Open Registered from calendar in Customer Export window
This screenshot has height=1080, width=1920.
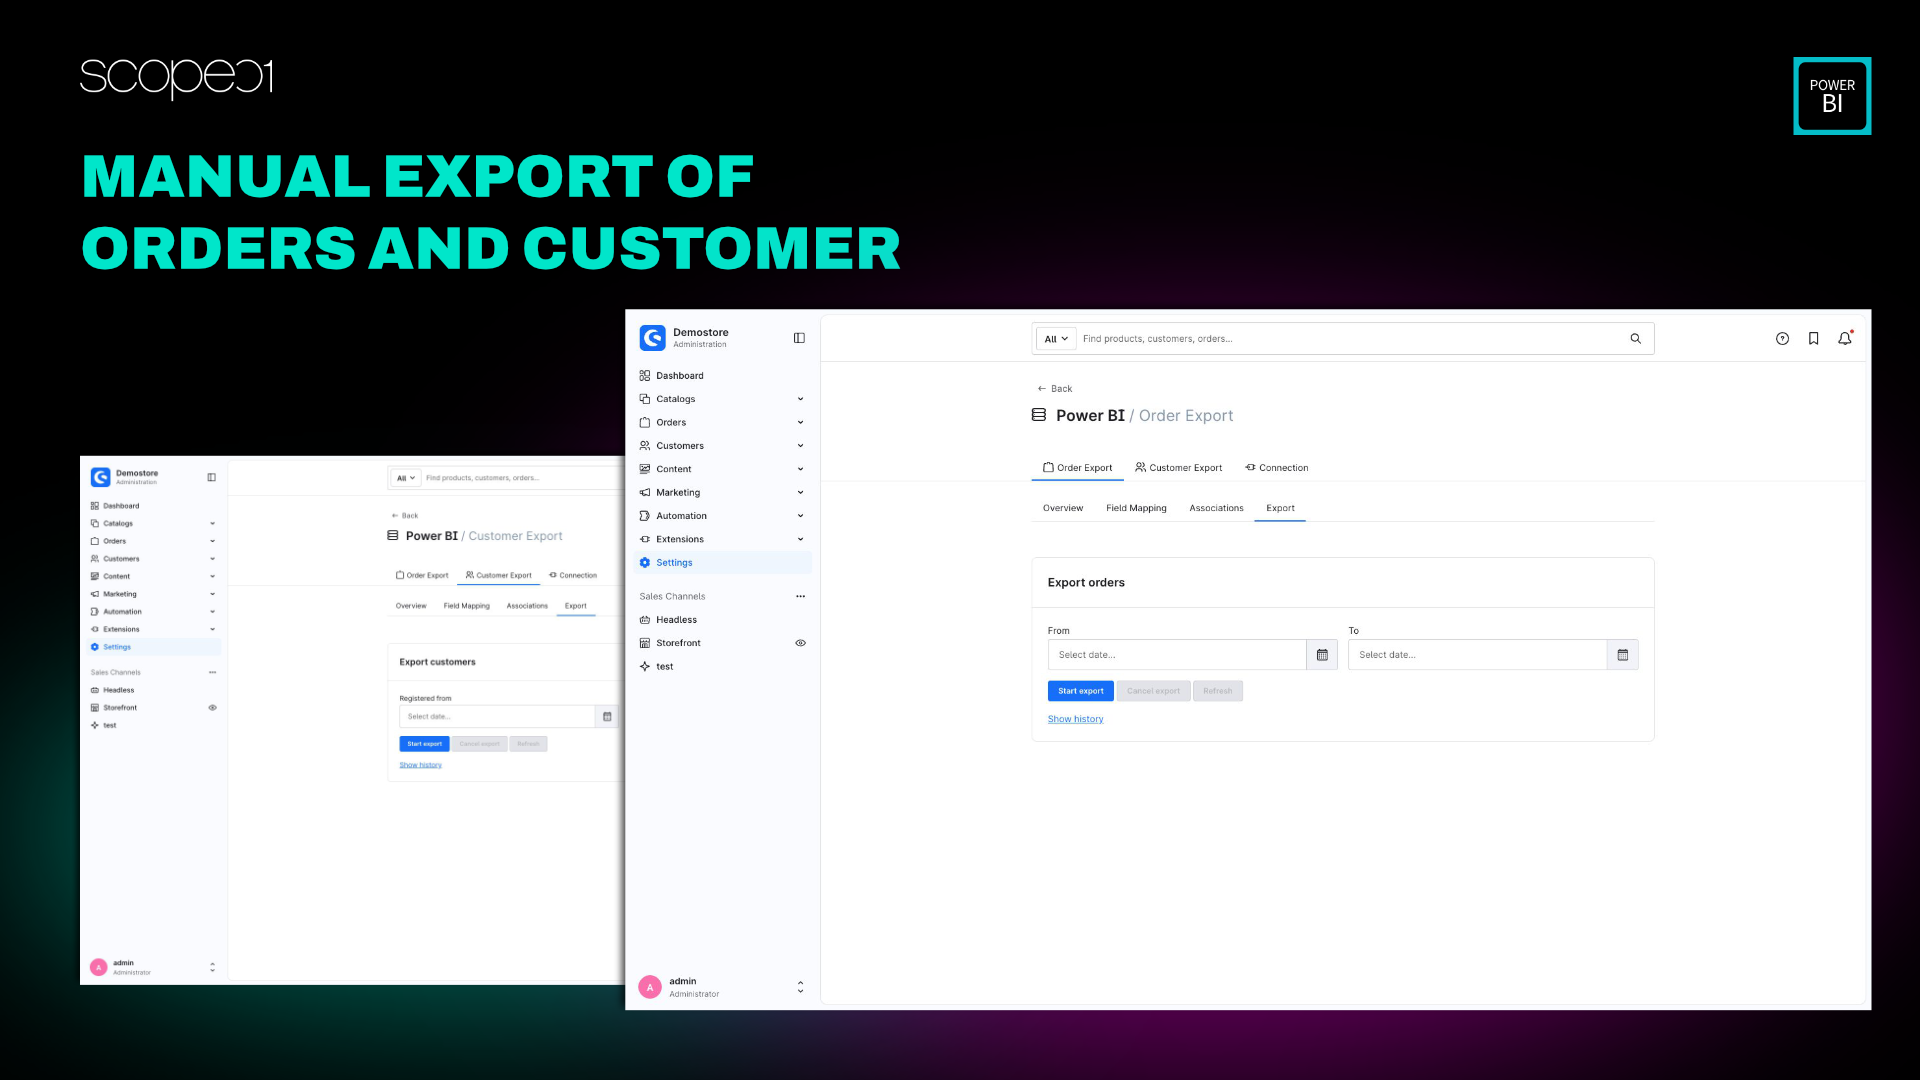click(x=607, y=717)
